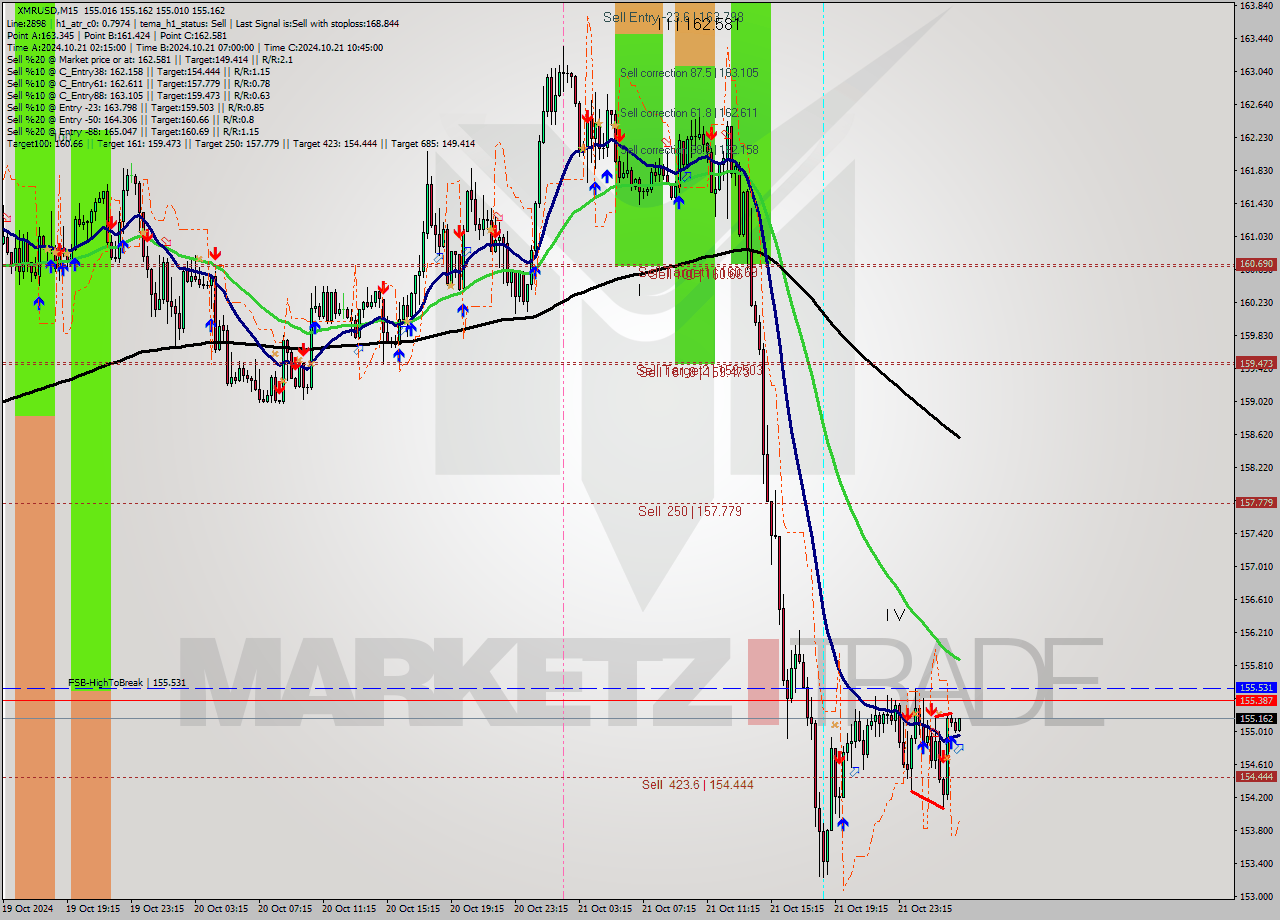Click the '20 Oct 07:15' time axis label

pos(285,909)
